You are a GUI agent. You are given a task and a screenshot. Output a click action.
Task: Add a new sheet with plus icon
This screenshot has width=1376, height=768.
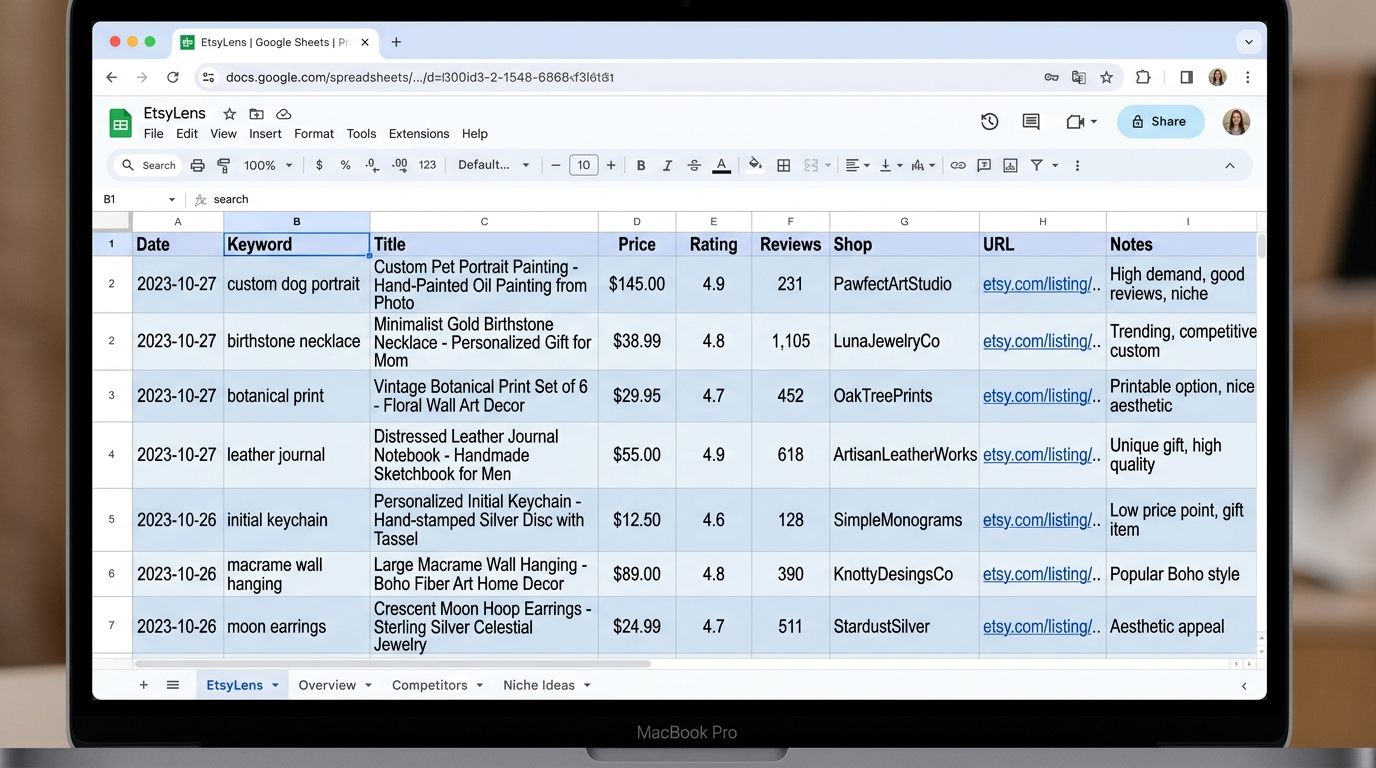144,685
